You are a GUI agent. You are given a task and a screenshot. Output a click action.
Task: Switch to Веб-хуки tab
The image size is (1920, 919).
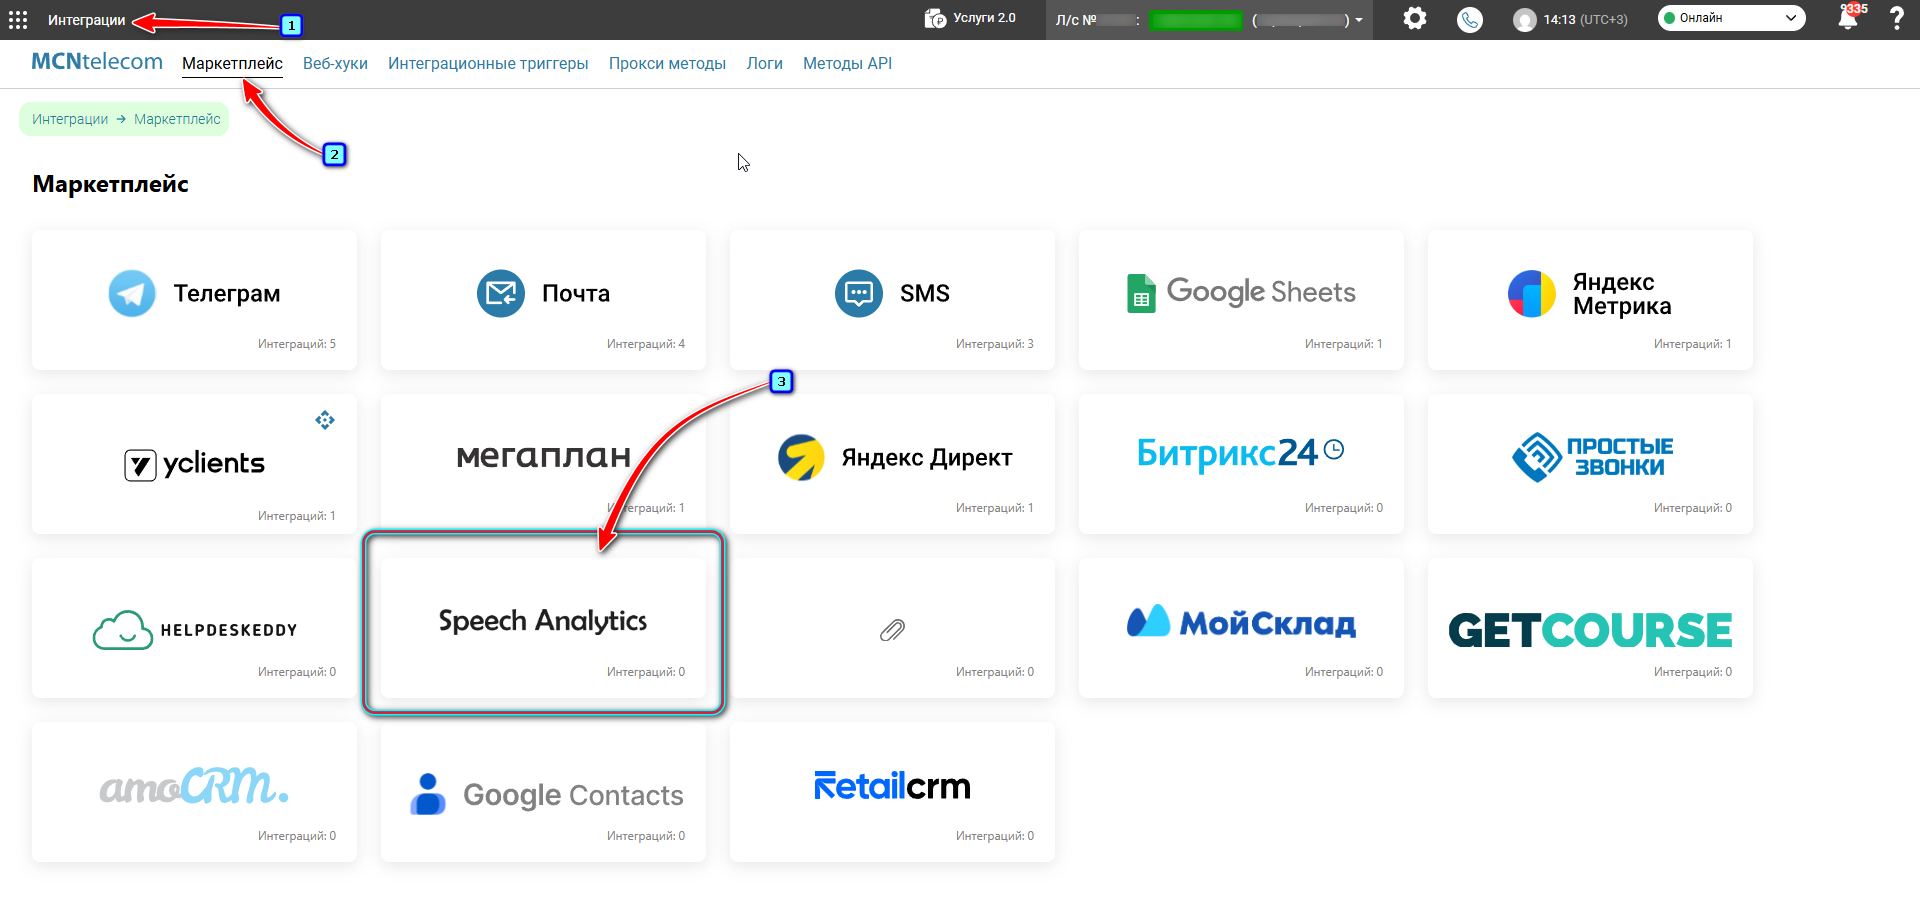pyautogui.click(x=335, y=63)
